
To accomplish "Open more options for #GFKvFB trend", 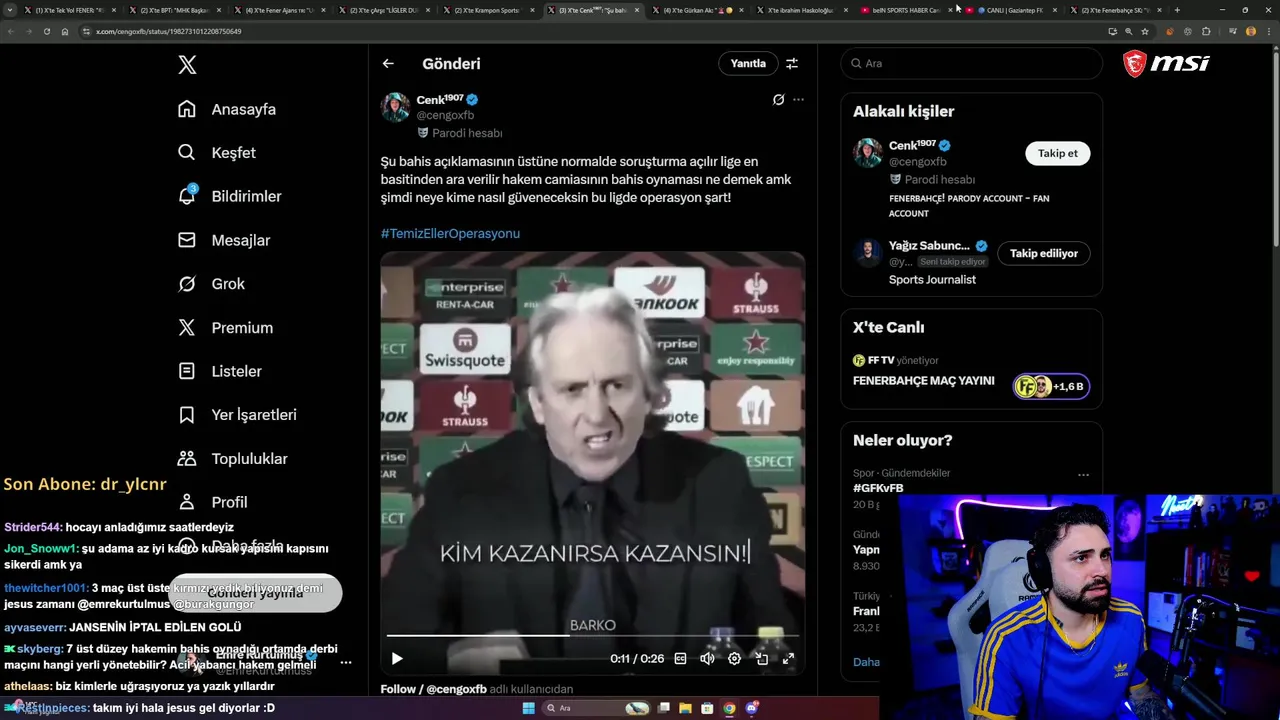I will [1083, 475].
